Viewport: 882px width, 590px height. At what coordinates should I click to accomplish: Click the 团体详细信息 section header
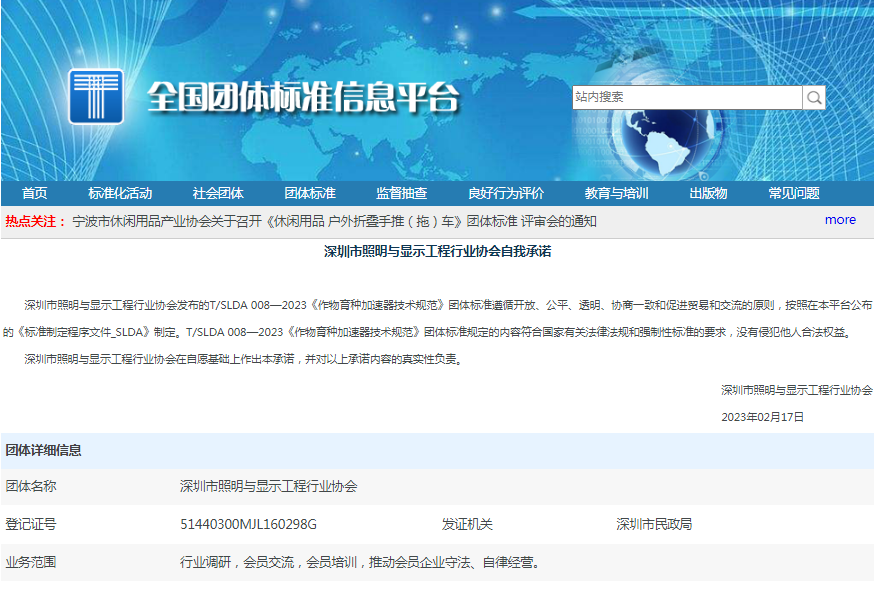tap(43, 451)
